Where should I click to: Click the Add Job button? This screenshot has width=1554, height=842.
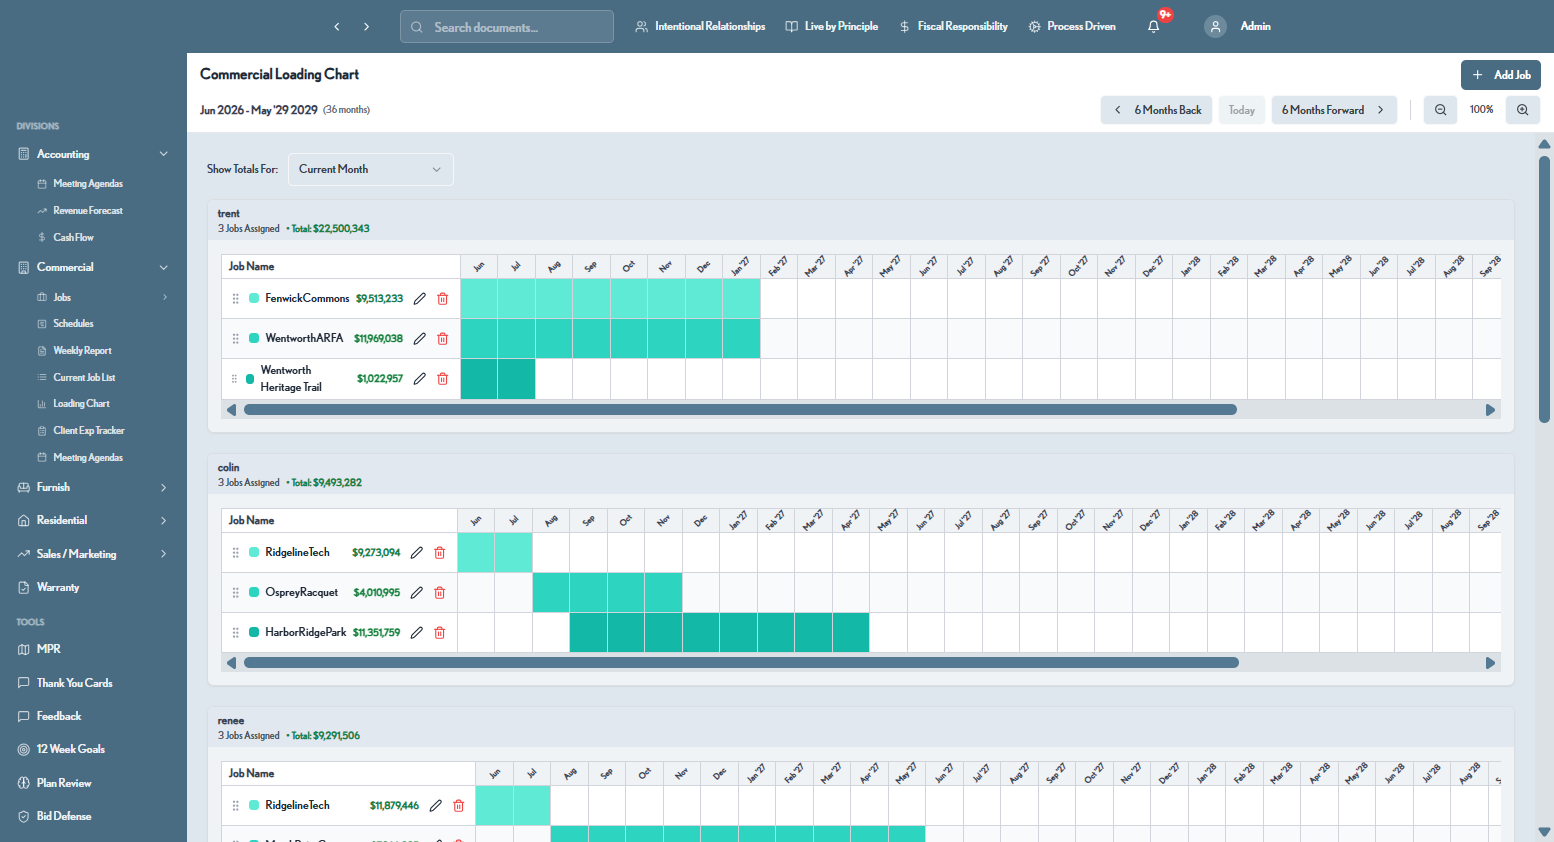tap(1501, 75)
